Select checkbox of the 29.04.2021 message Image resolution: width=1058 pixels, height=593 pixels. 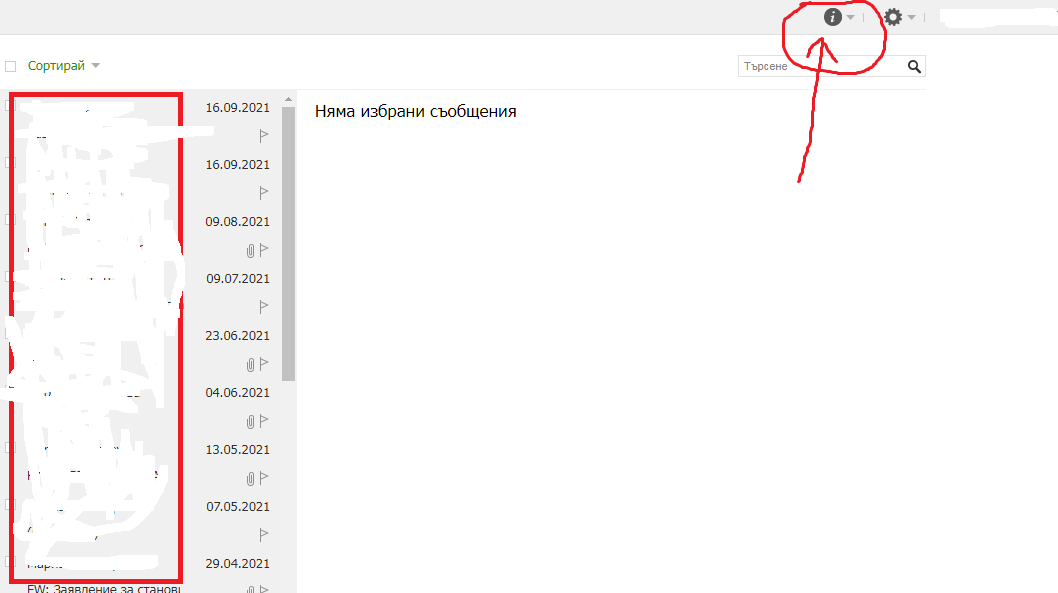[11, 562]
